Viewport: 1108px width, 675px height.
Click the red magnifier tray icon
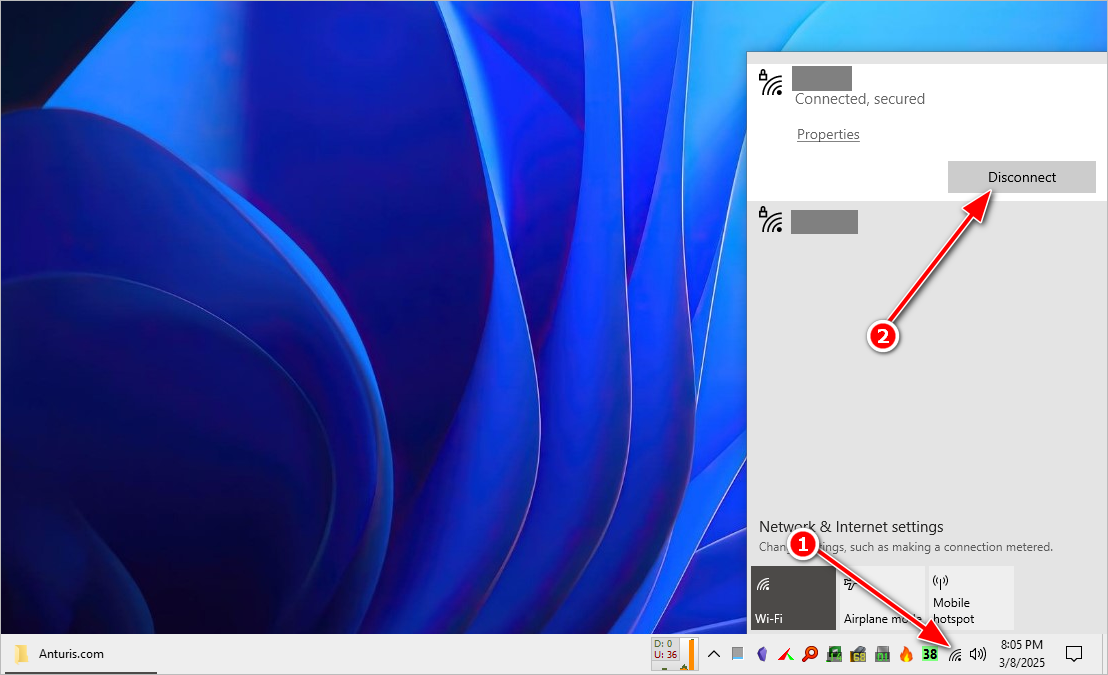pos(810,655)
